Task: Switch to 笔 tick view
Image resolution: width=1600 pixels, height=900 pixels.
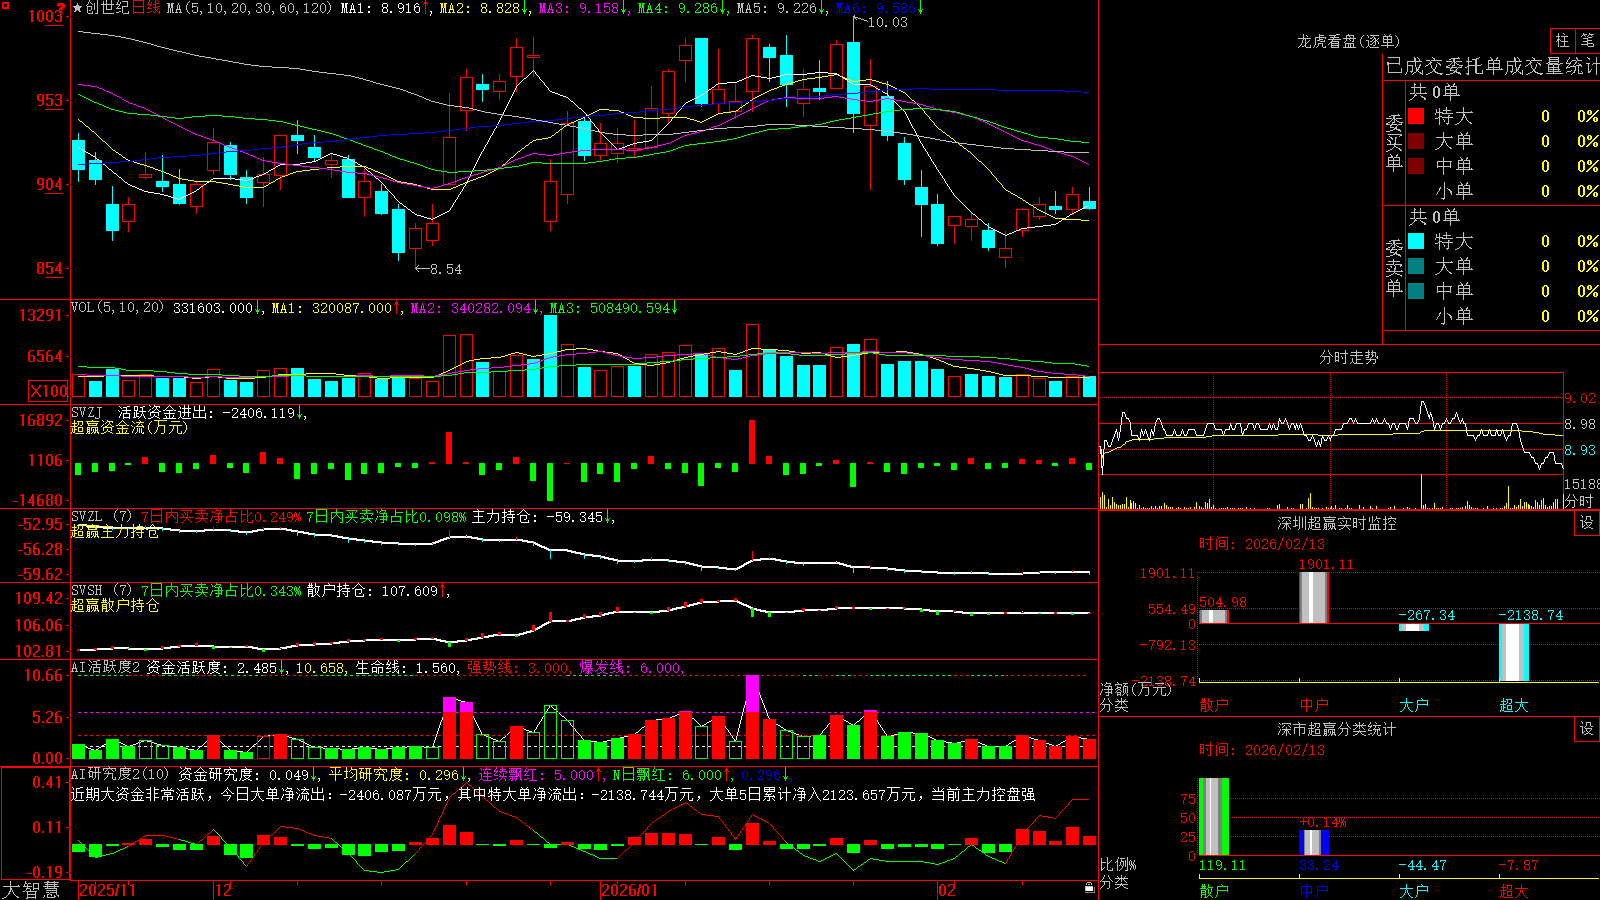Action: click(1587, 40)
